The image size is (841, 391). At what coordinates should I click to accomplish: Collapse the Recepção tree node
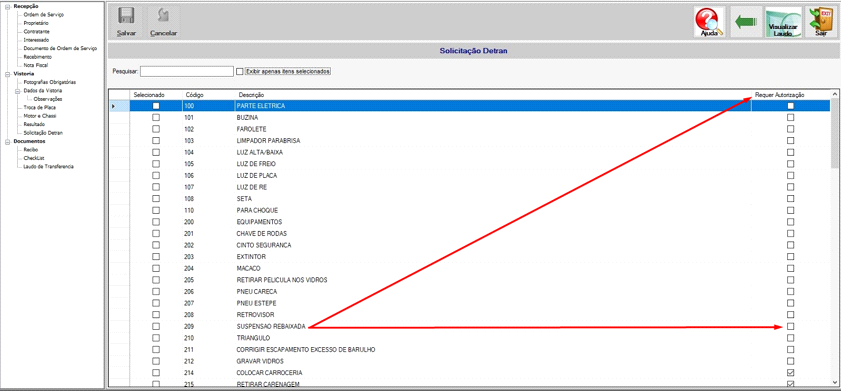point(8,6)
